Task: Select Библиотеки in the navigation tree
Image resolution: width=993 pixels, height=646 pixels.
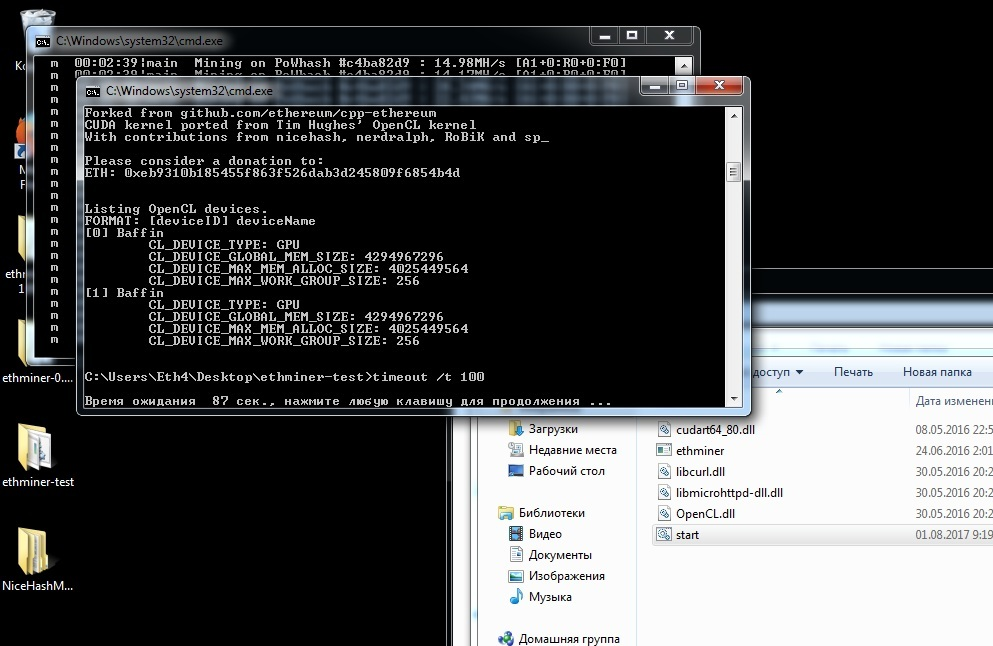Action: coord(553,513)
